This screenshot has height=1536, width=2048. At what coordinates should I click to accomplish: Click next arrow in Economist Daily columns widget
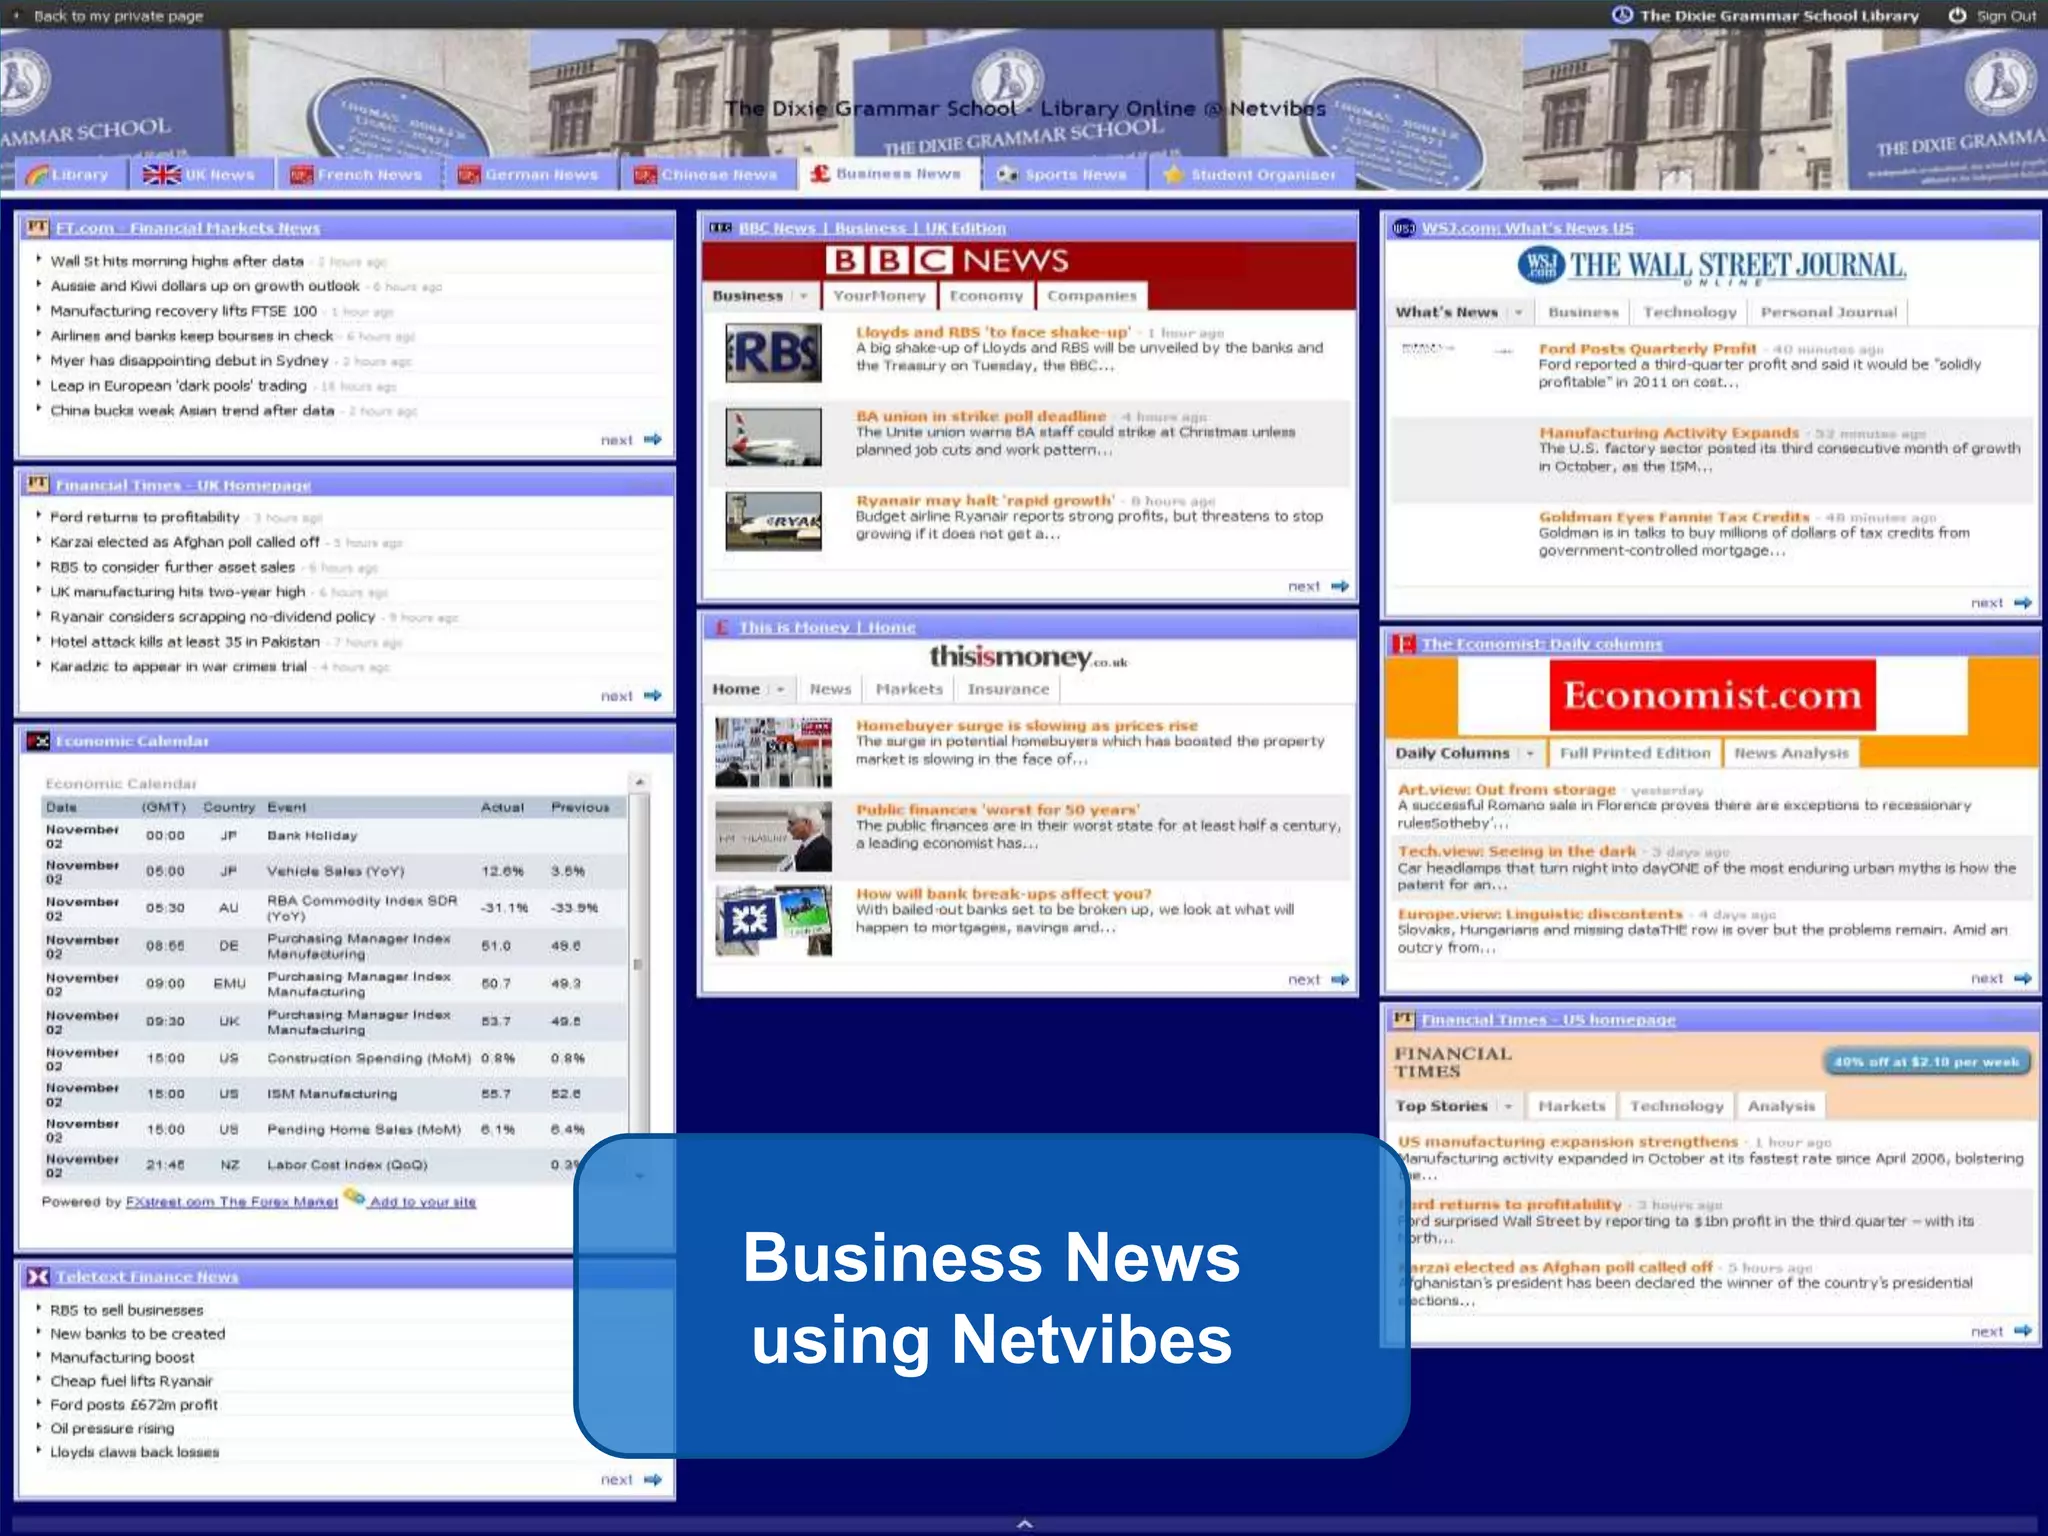pyautogui.click(x=2022, y=978)
